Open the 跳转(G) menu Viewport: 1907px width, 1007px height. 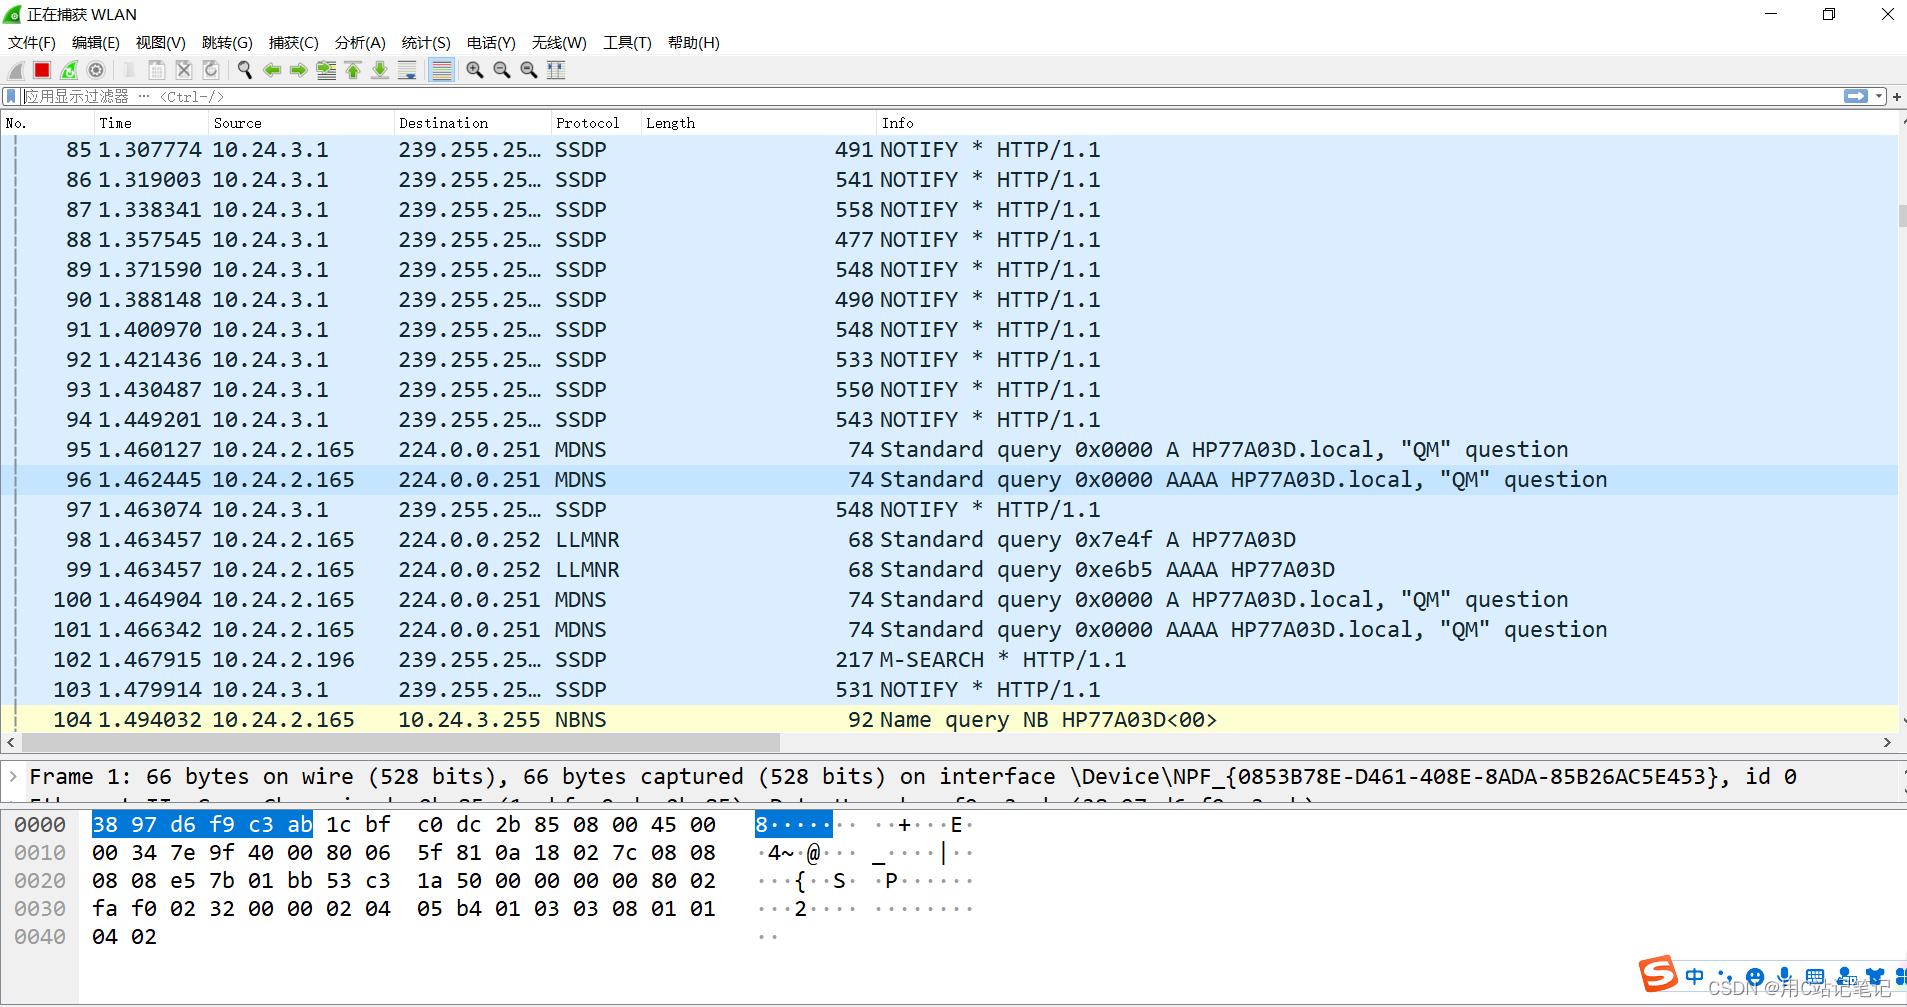coord(227,42)
